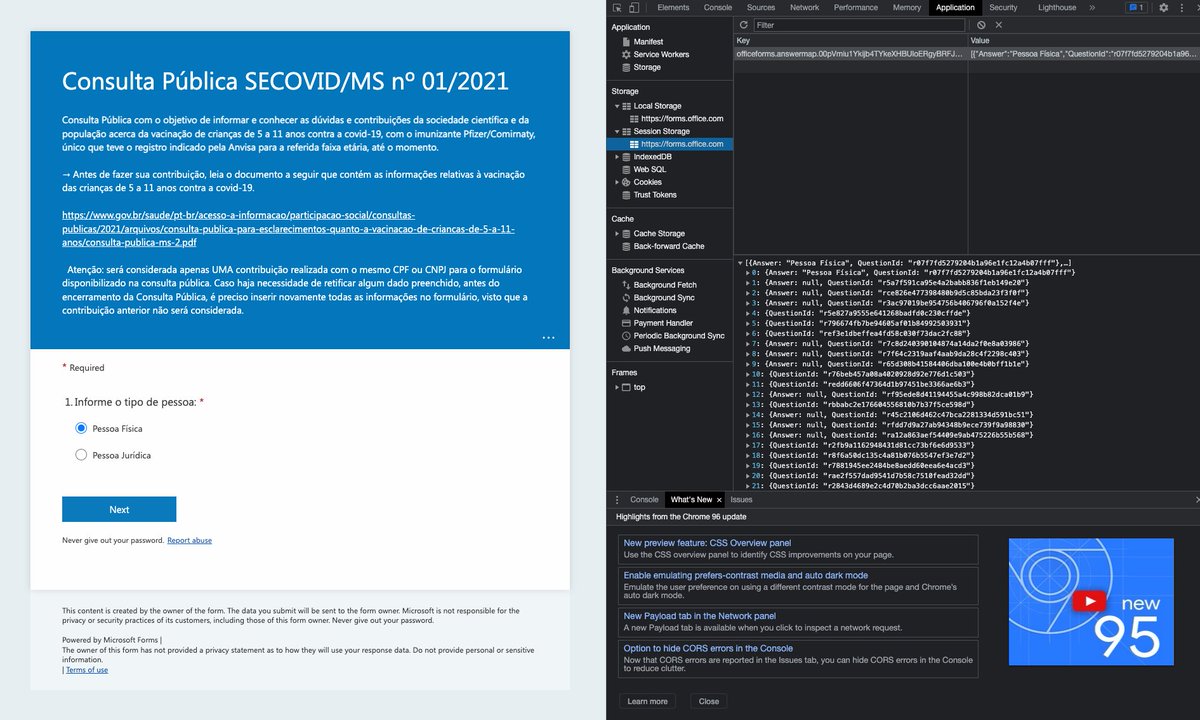Open the Manifest item in the Application sidebar
1200x720 pixels.
point(648,42)
